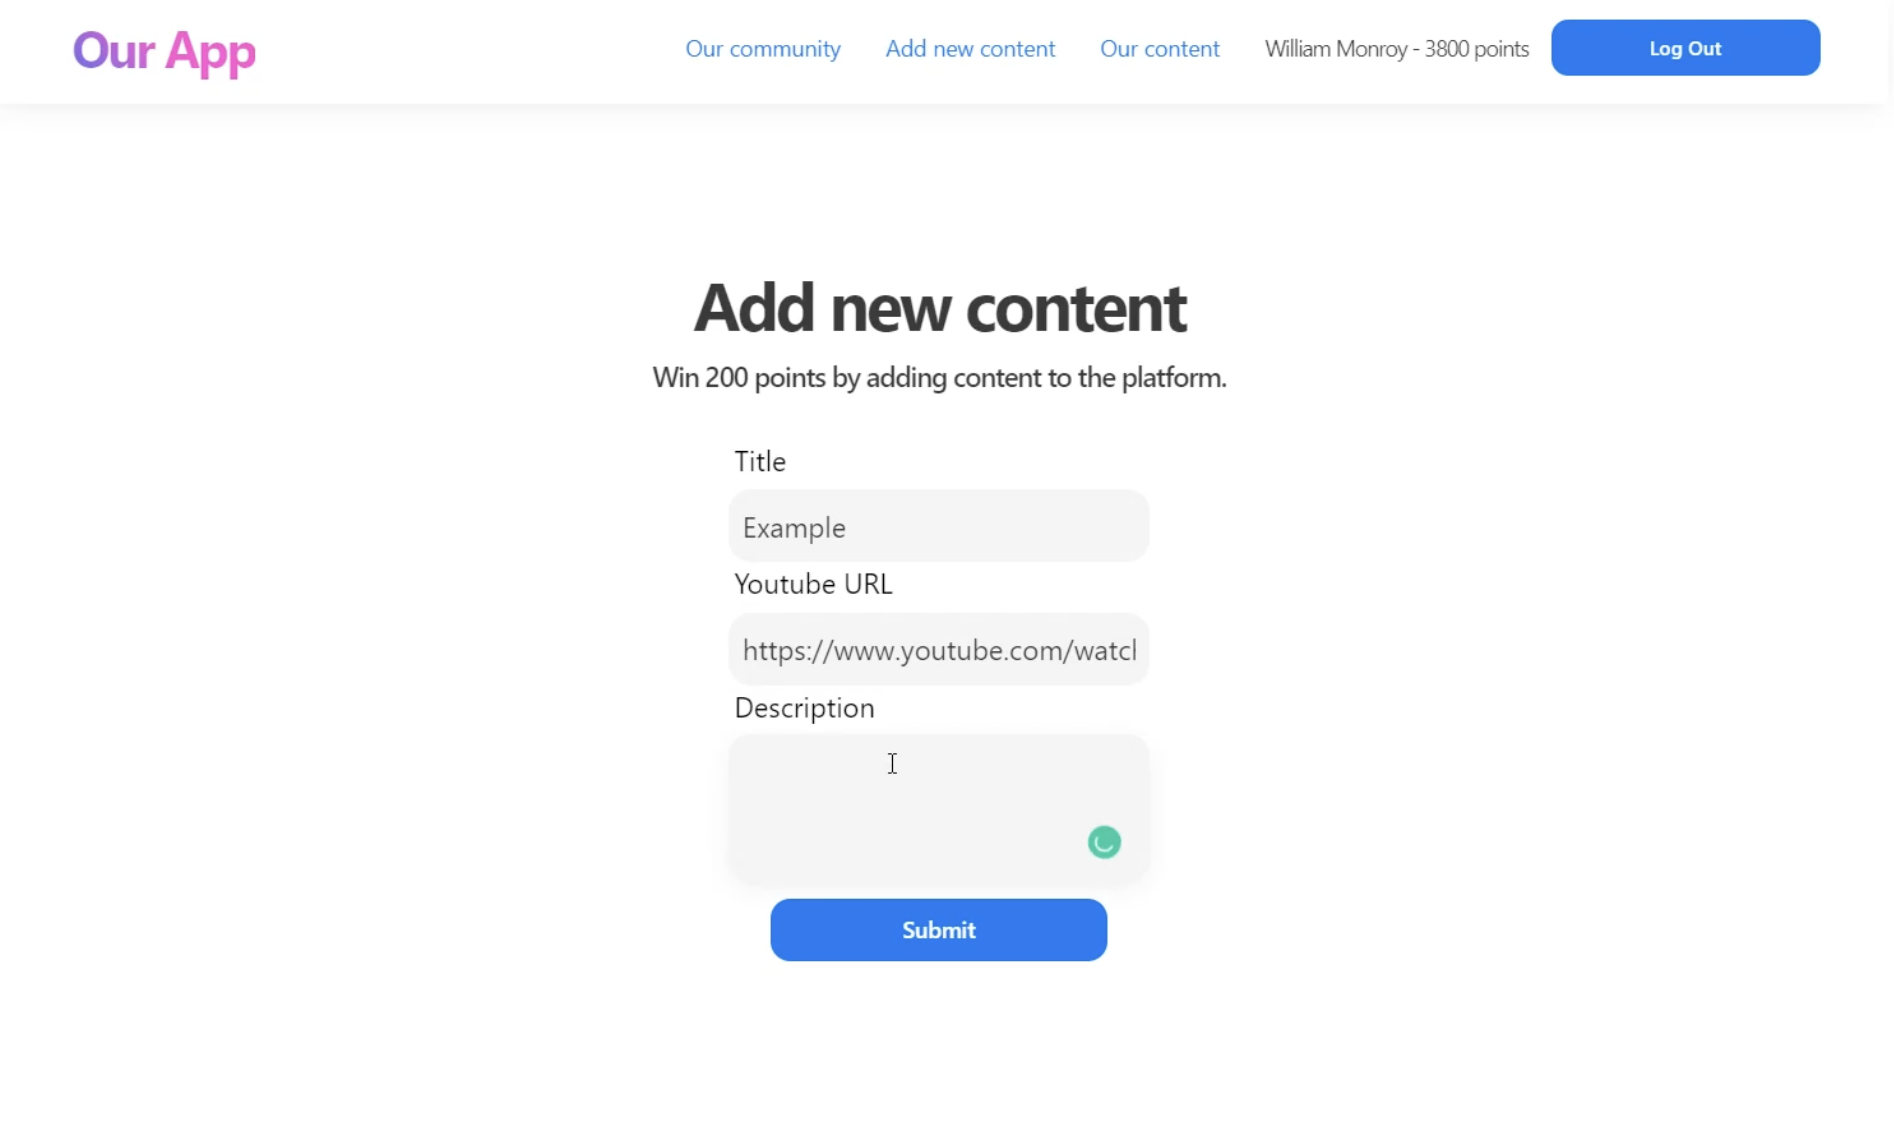The image size is (1894, 1140).
Task: Focus the Title input field
Action: pos(938,526)
